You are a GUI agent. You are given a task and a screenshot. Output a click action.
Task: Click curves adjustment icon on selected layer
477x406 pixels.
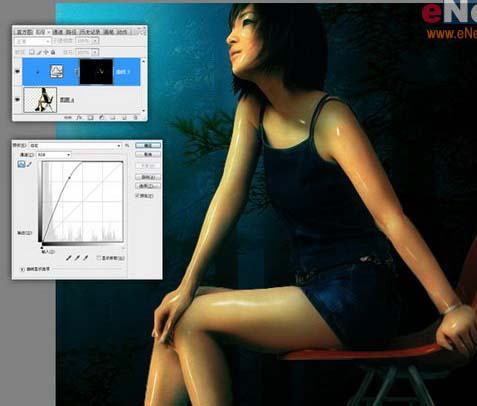point(57,71)
